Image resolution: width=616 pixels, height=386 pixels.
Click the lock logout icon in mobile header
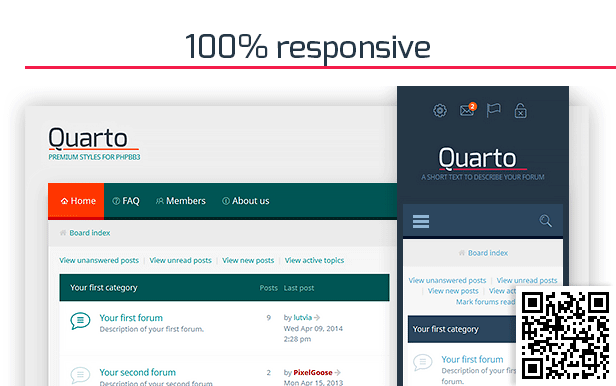[521, 111]
